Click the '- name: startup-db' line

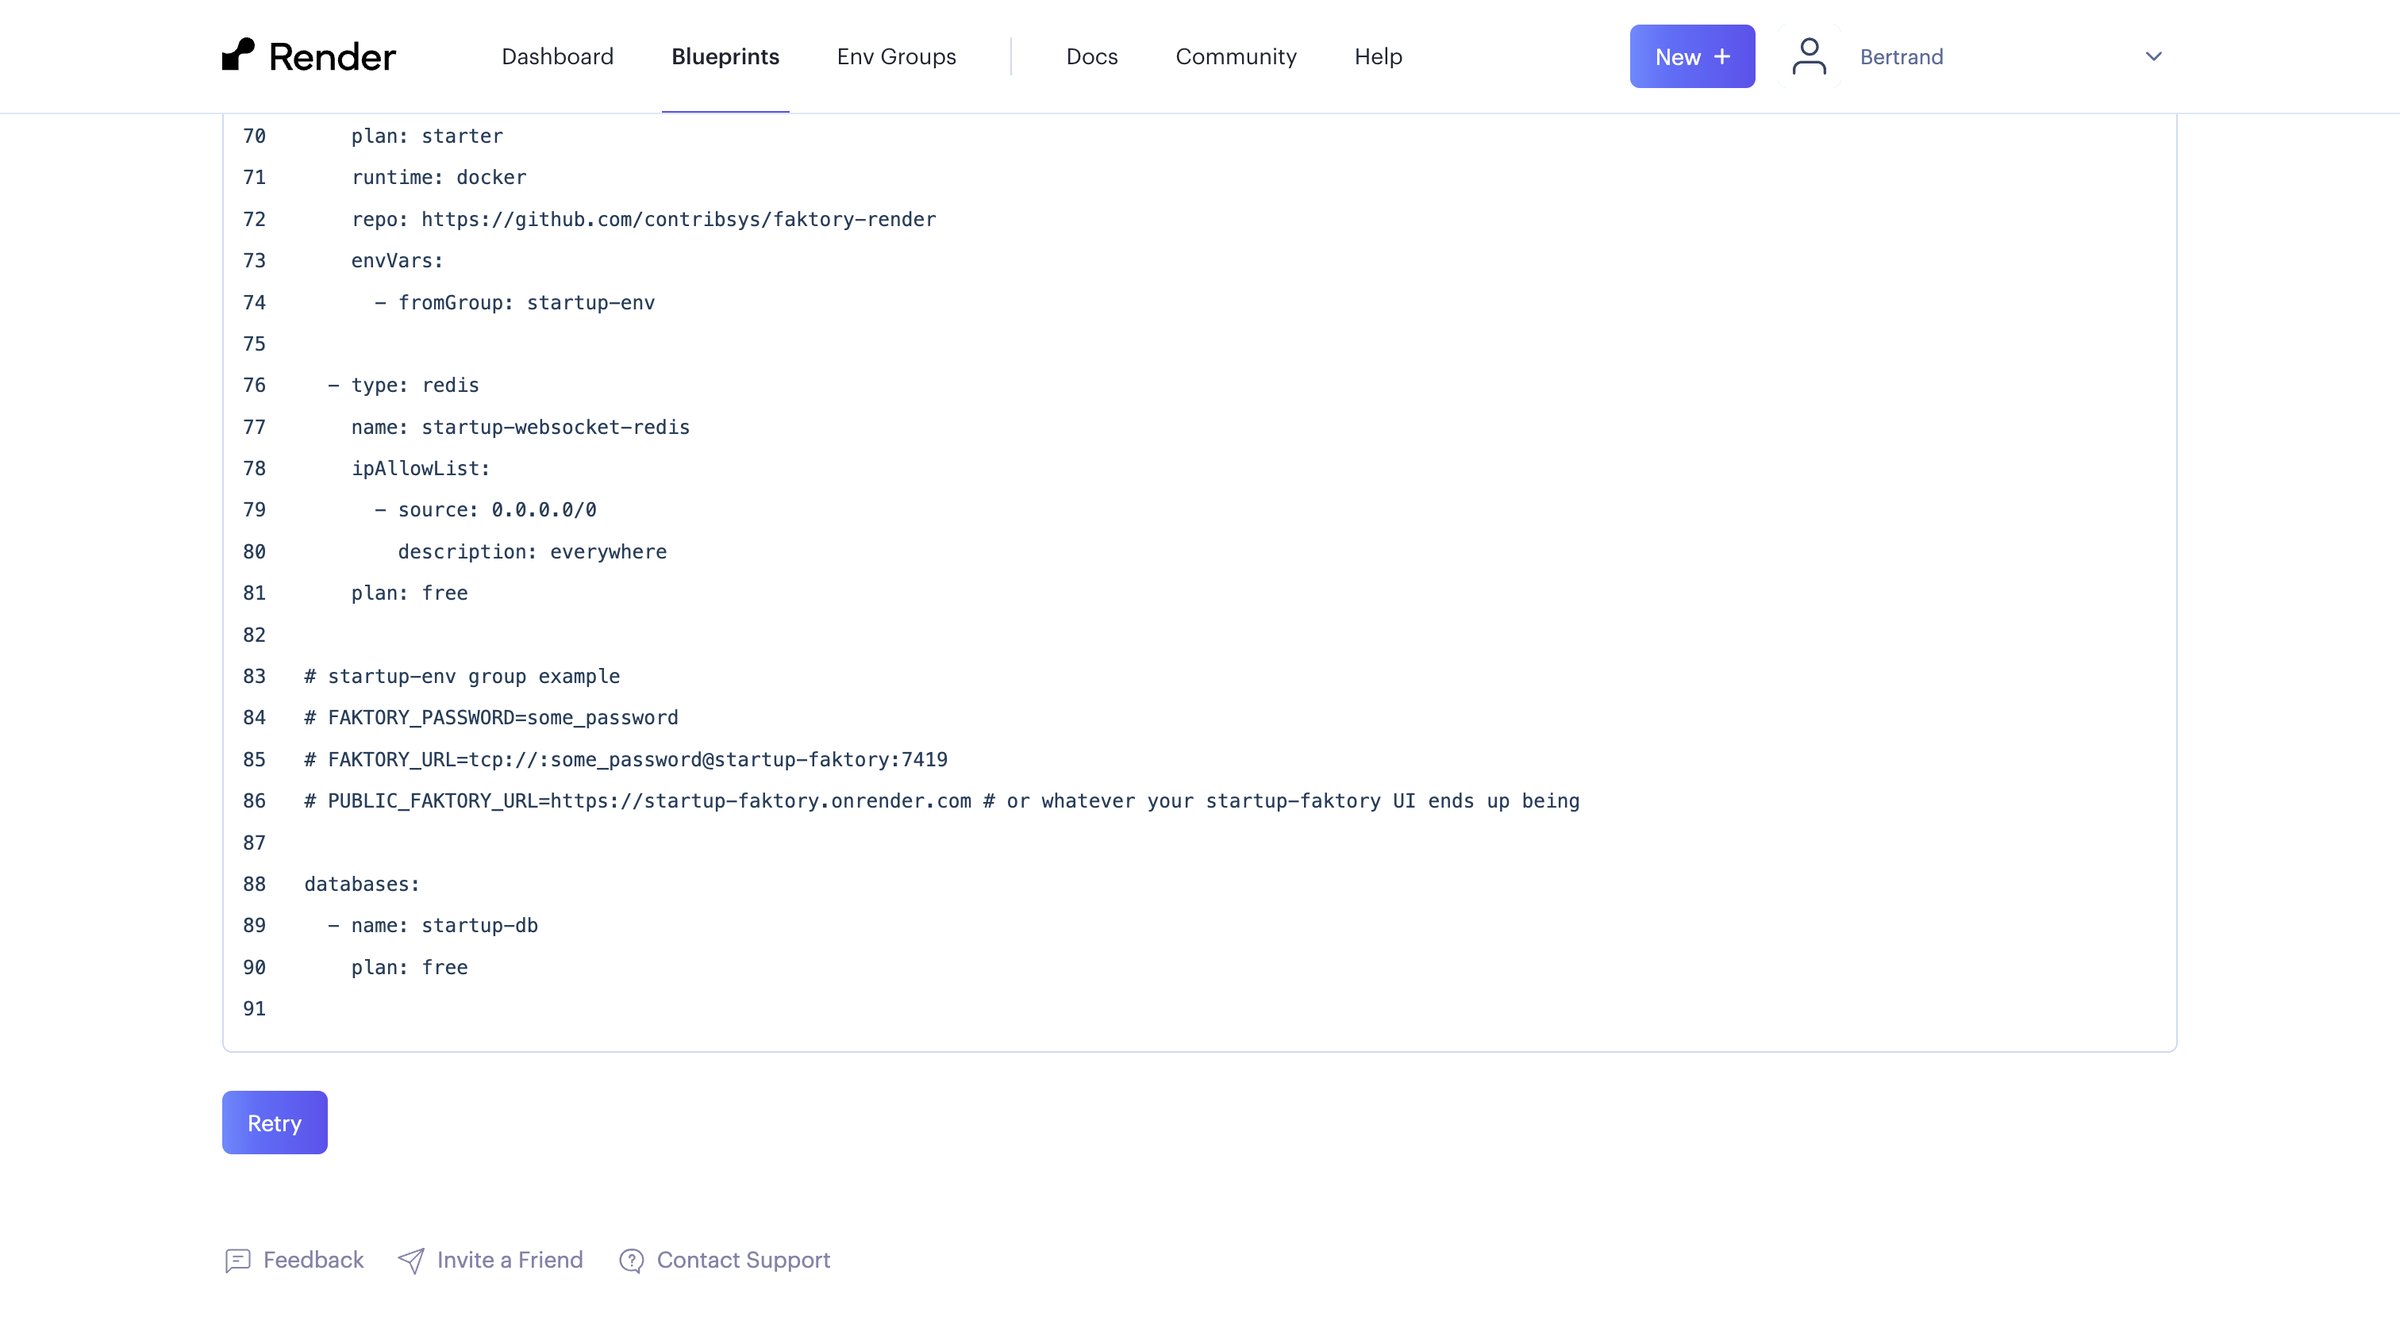click(432, 926)
